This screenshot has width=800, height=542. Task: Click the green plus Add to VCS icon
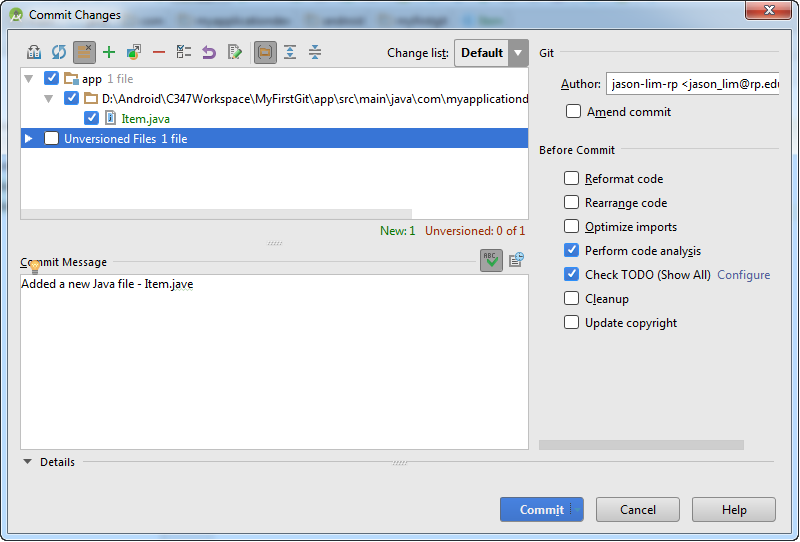coord(109,53)
